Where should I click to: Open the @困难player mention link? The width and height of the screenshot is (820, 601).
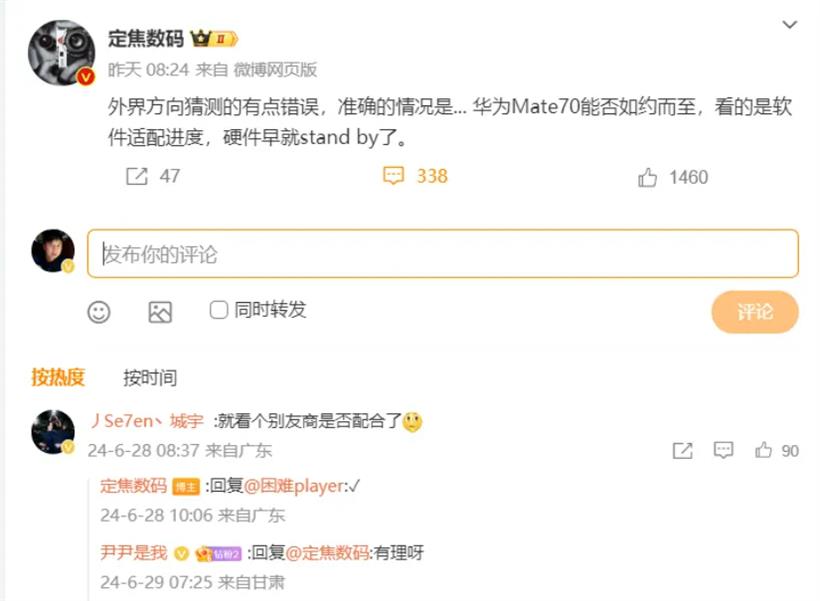pyautogui.click(x=293, y=486)
